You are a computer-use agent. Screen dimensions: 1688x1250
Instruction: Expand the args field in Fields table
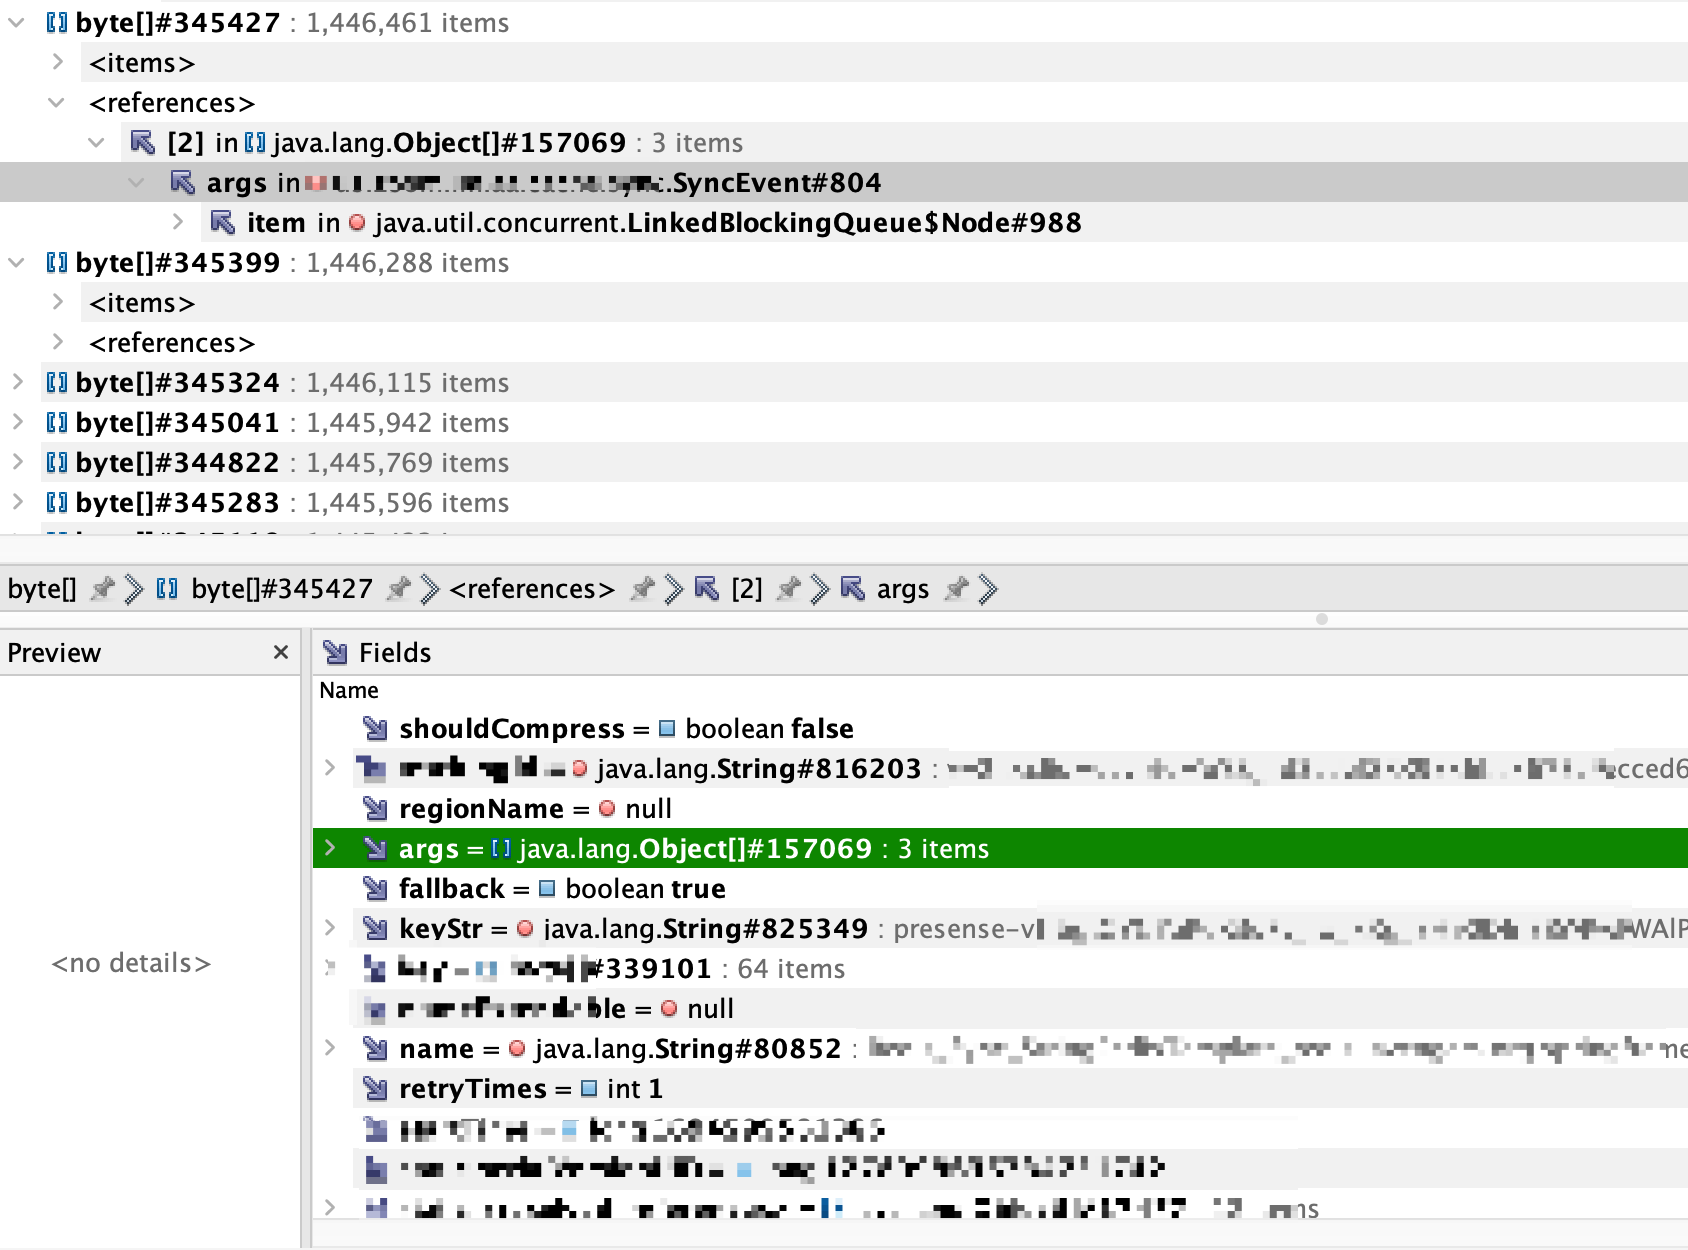click(x=330, y=849)
